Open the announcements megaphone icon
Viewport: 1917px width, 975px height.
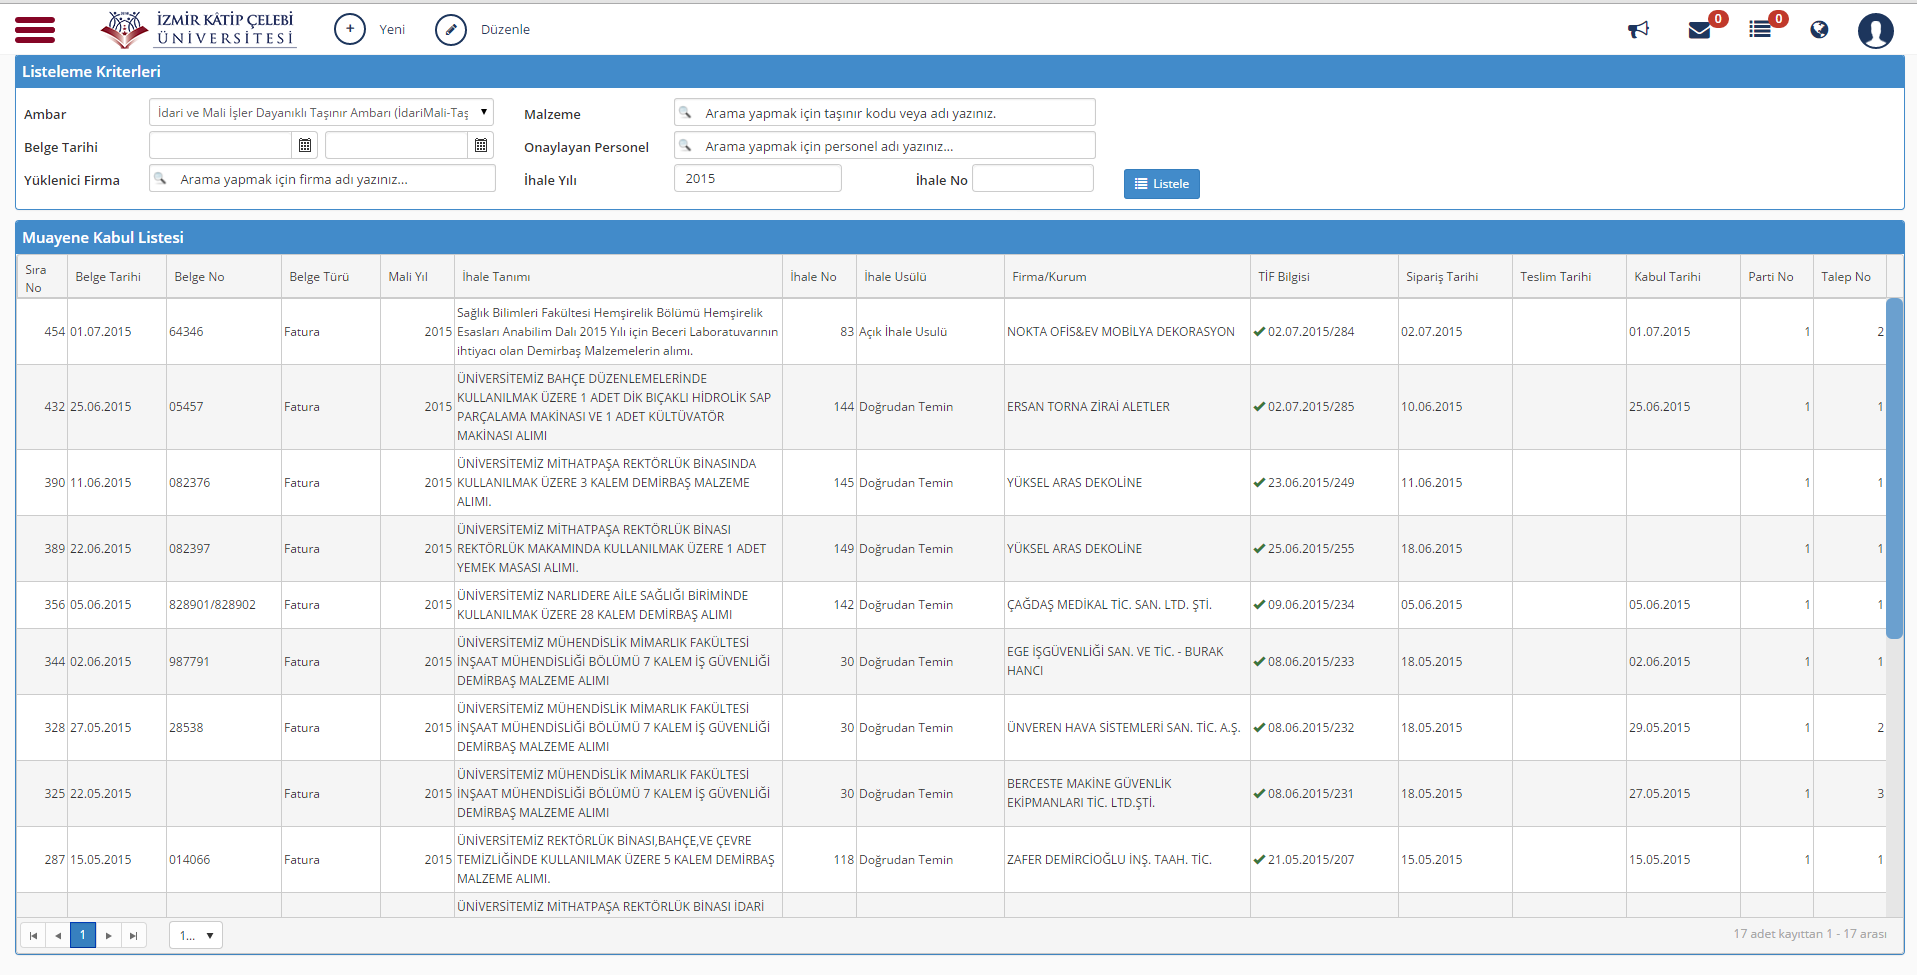click(x=1638, y=30)
